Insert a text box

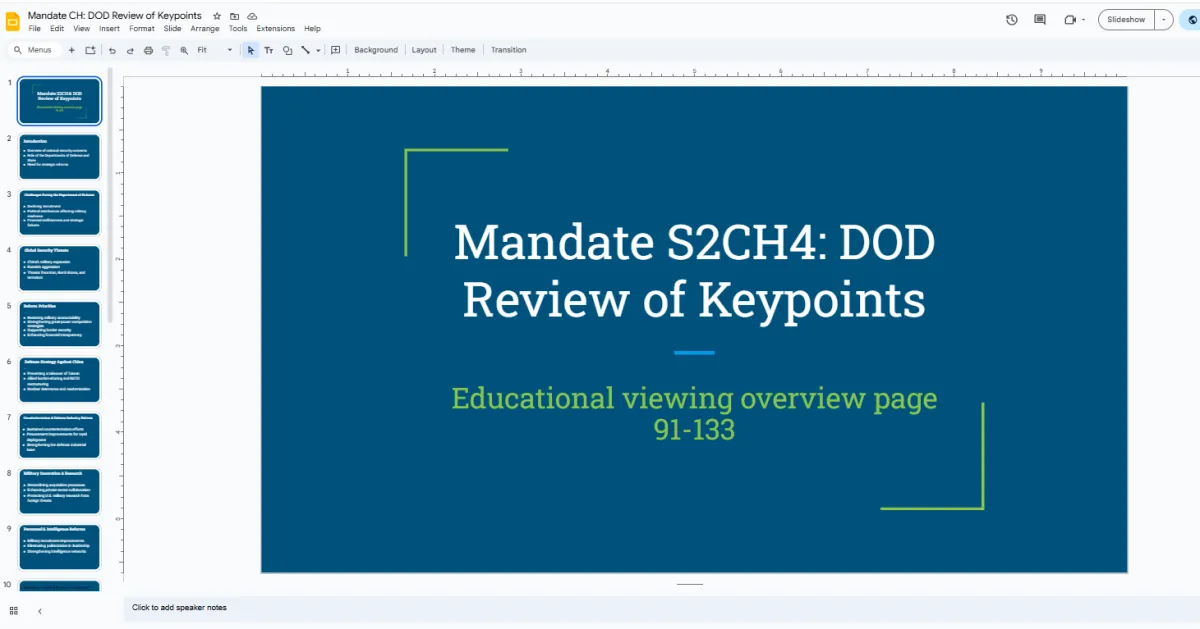pos(269,50)
